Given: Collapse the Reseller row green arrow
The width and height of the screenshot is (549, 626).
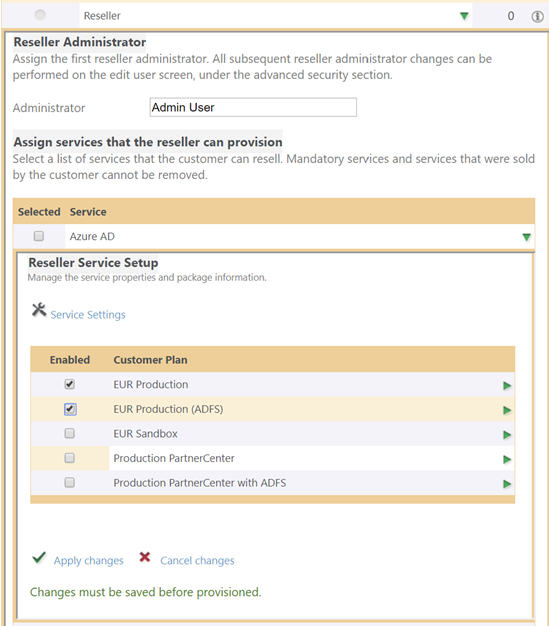Looking at the screenshot, I should [x=464, y=16].
